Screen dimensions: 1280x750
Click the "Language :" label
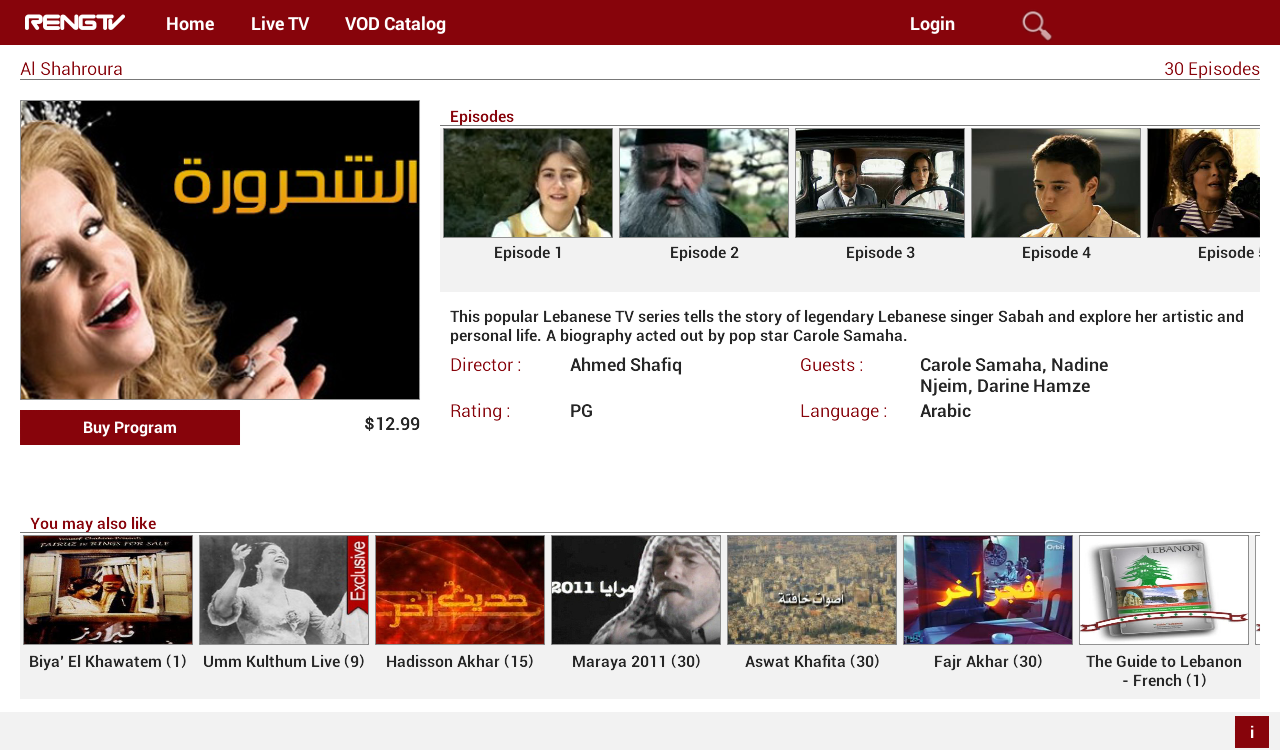tap(843, 411)
